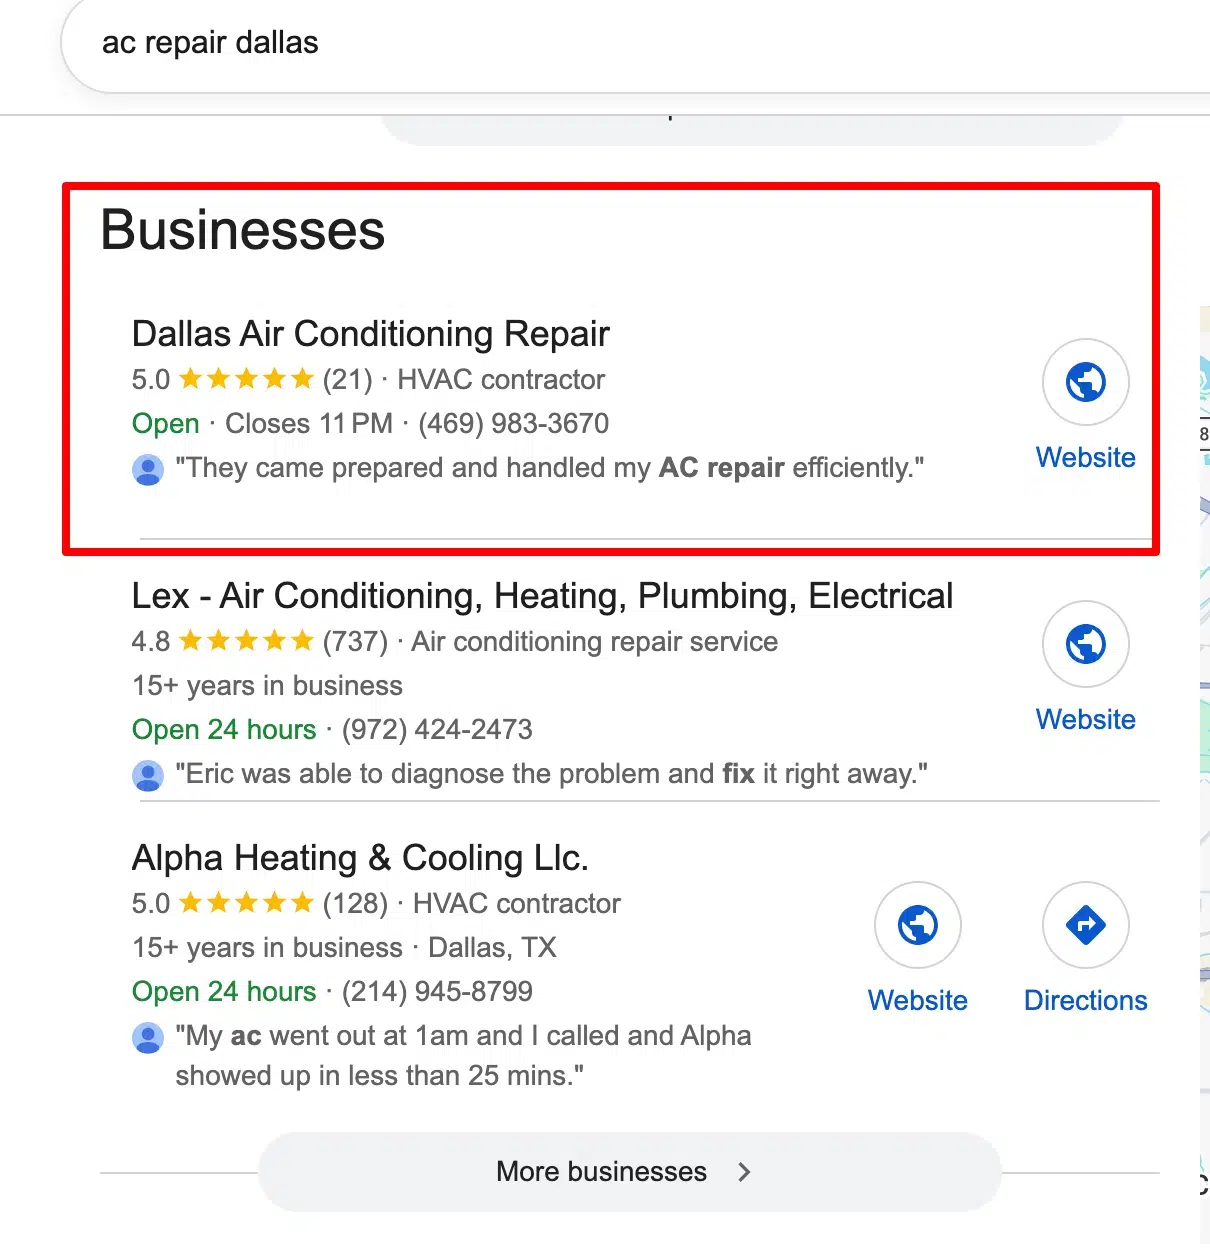Open Dallas Air Conditioning Repair listing title
This screenshot has width=1210, height=1248.
(370, 334)
